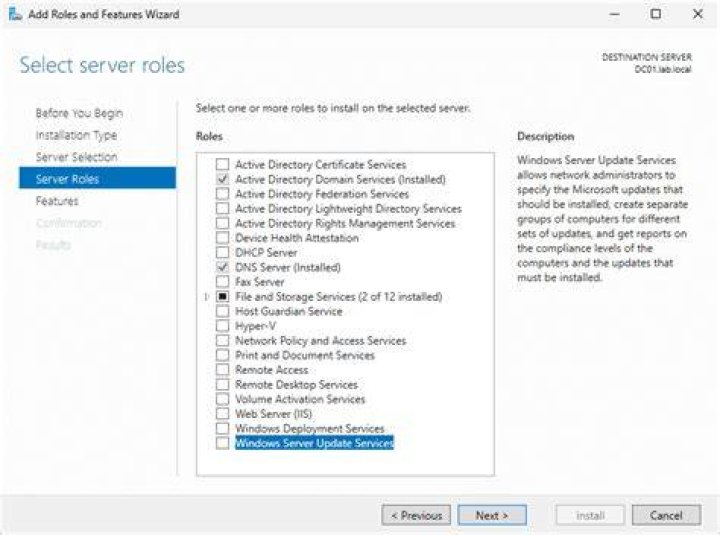Screen dimensions: 720x535
Task: Check Print and Document Services checkbox
Action: (x=222, y=355)
